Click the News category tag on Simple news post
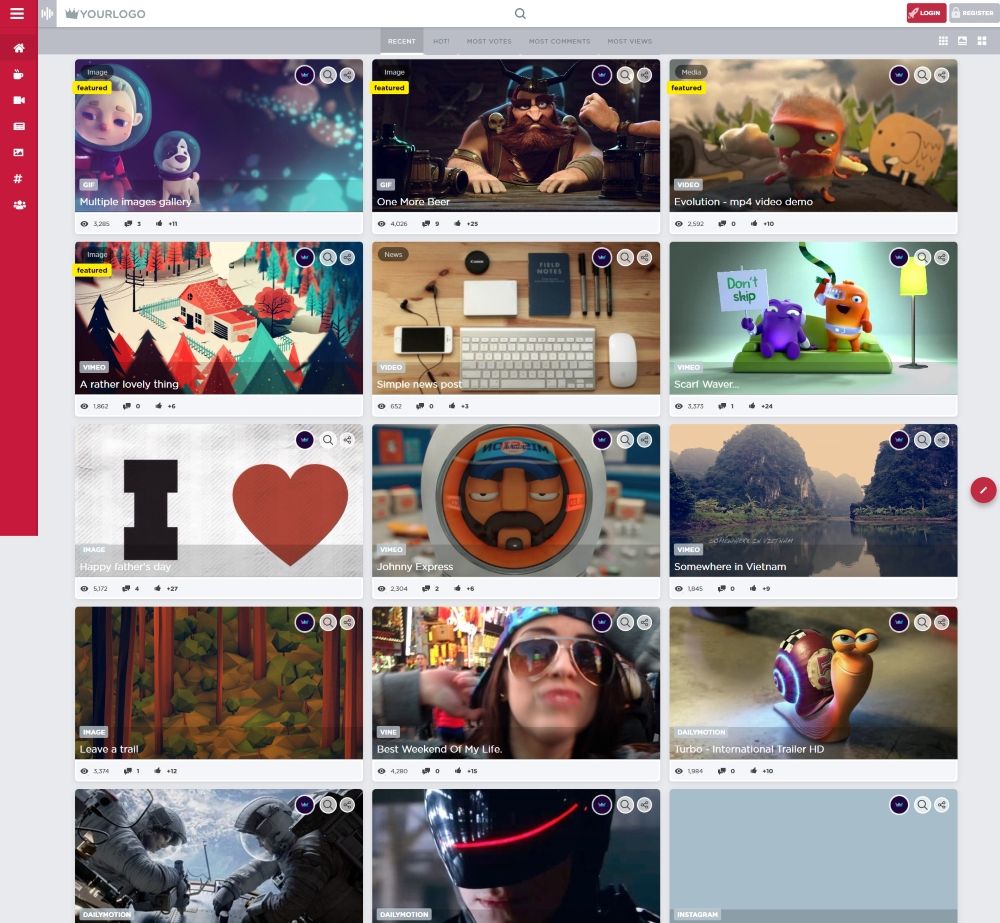 coord(393,255)
